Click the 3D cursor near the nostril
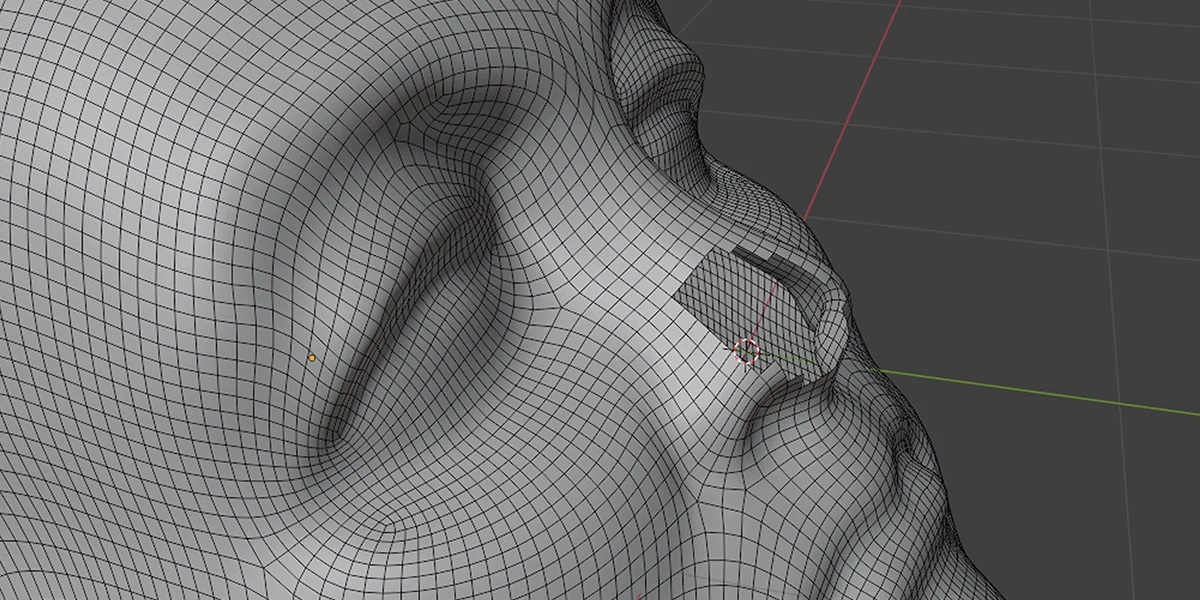Image resolution: width=1200 pixels, height=600 pixels. point(746,351)
